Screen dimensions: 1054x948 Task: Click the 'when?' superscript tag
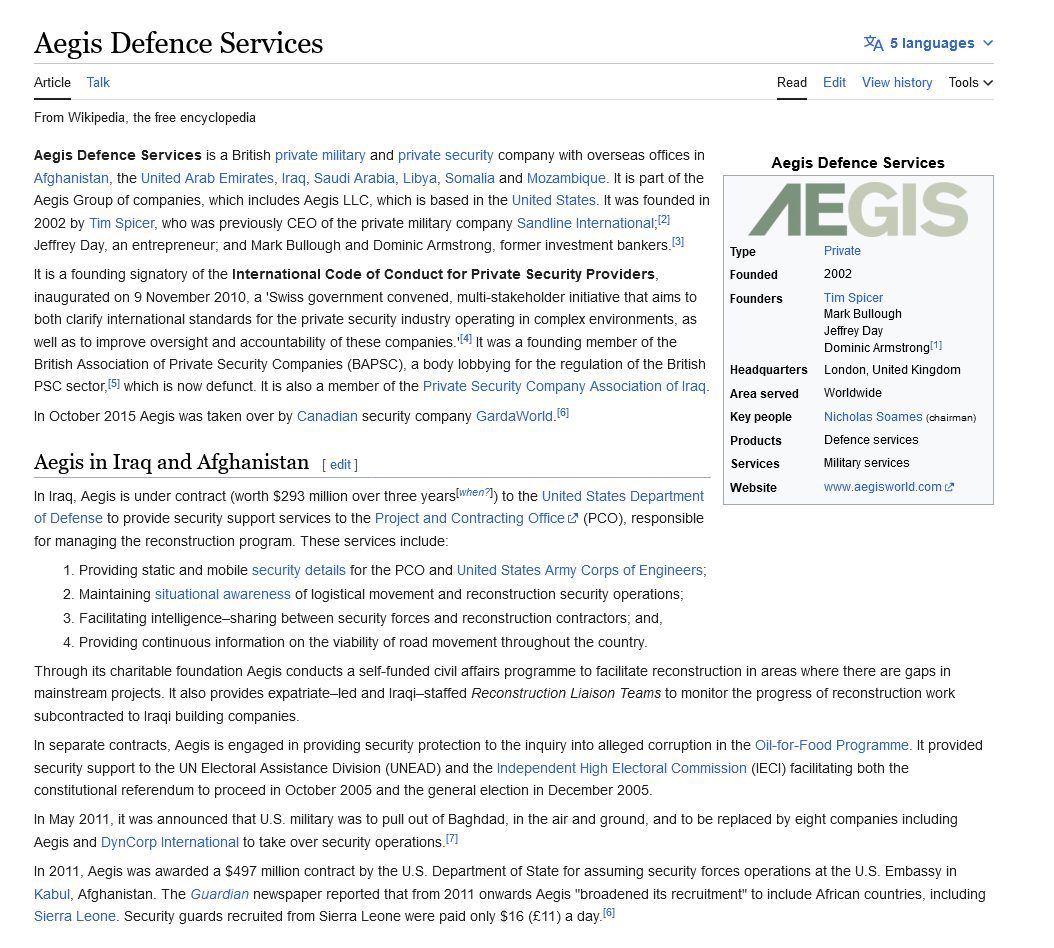(474, 492)
